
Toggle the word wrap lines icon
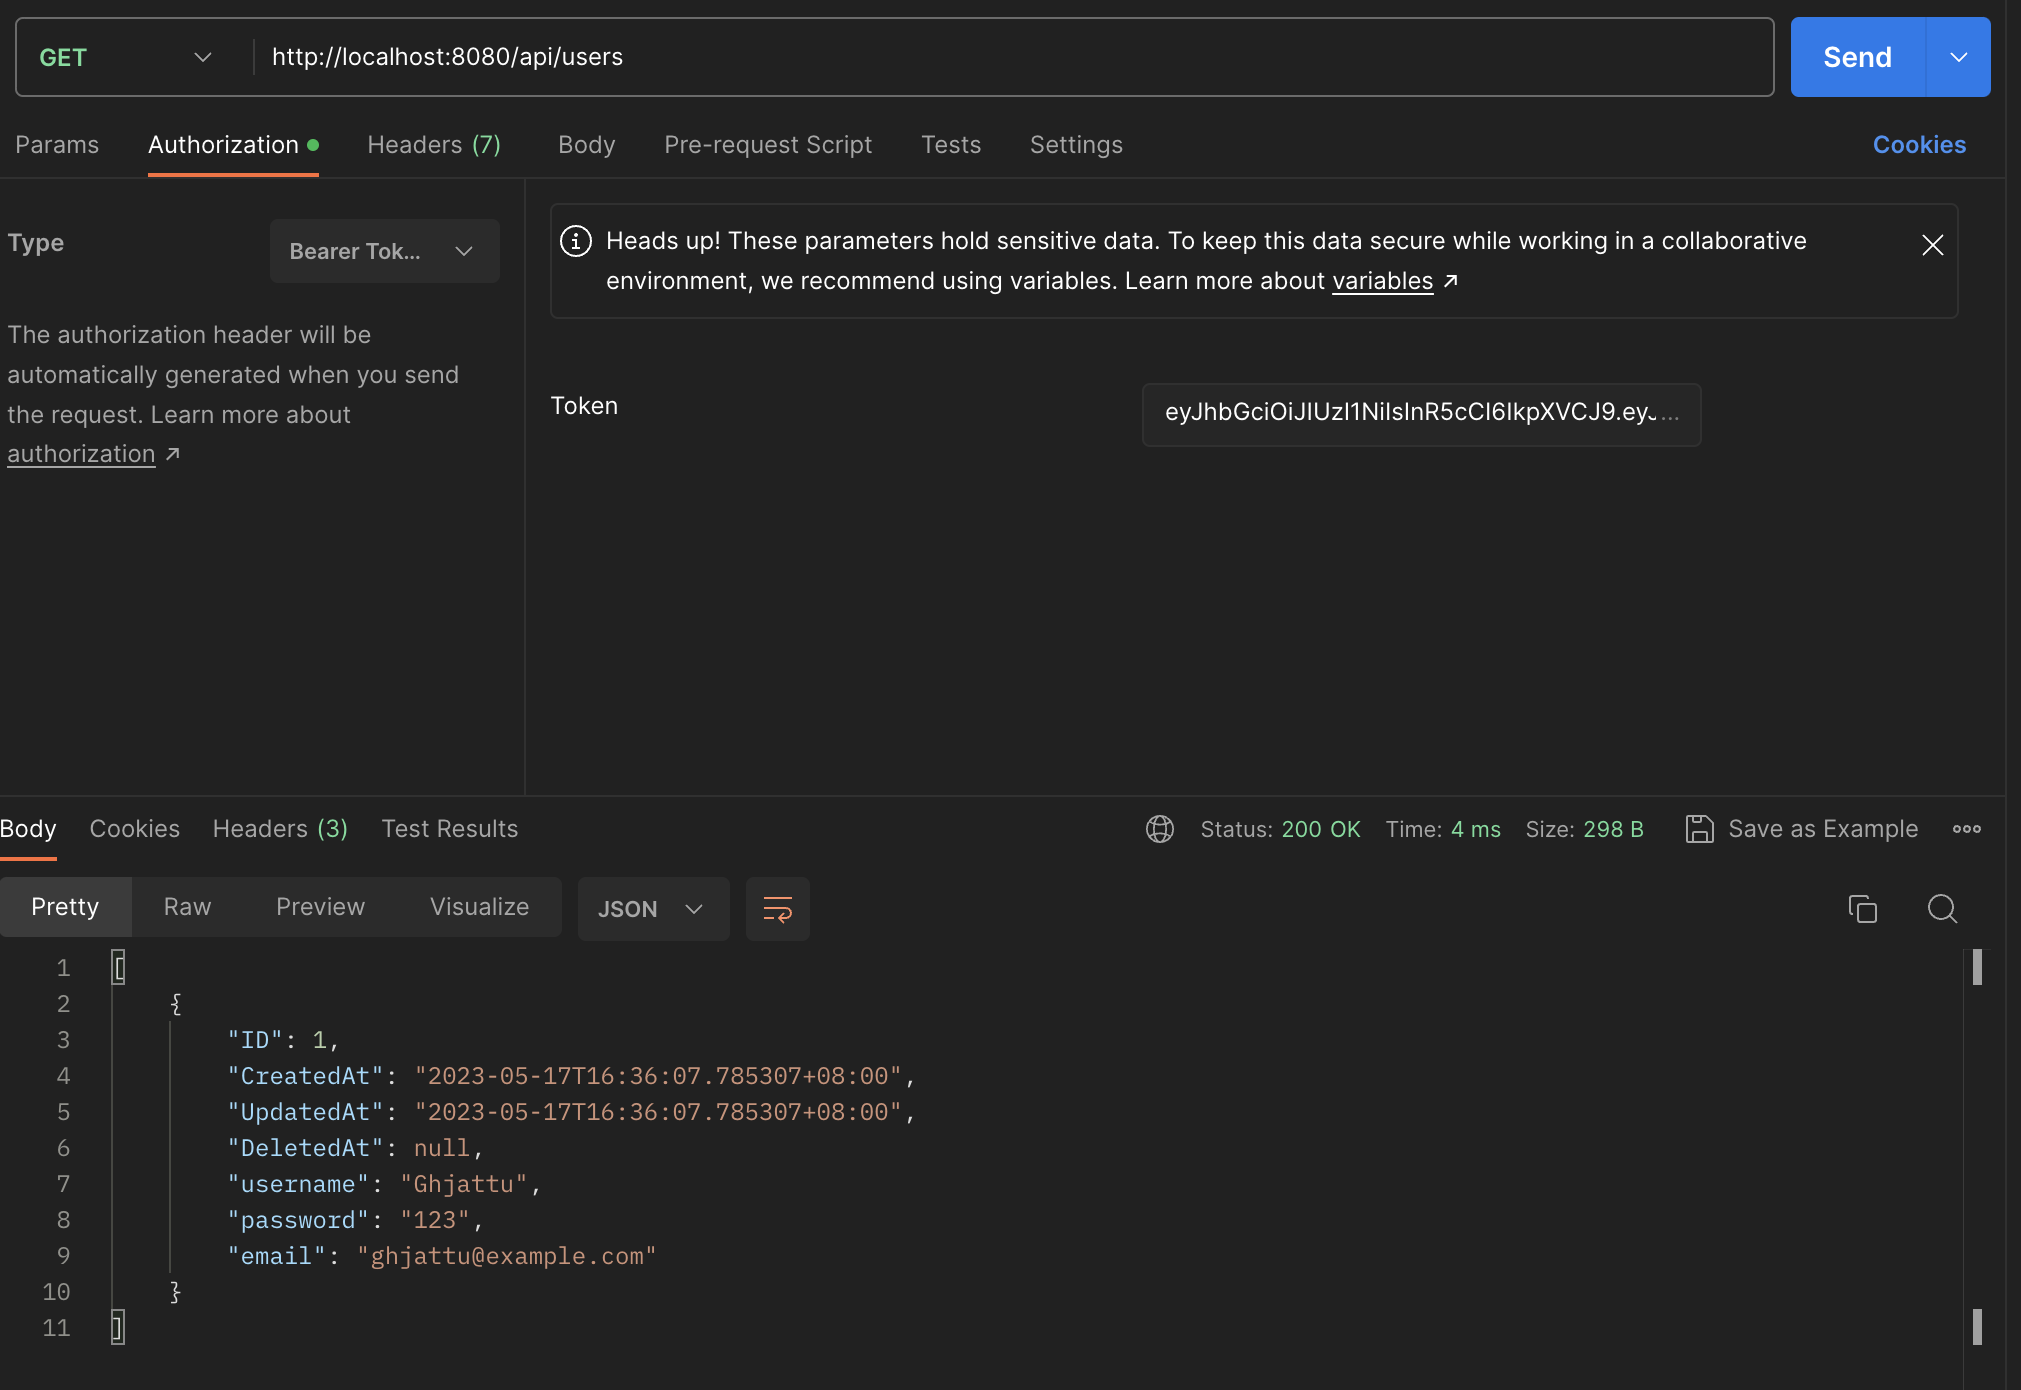[777, 909]
